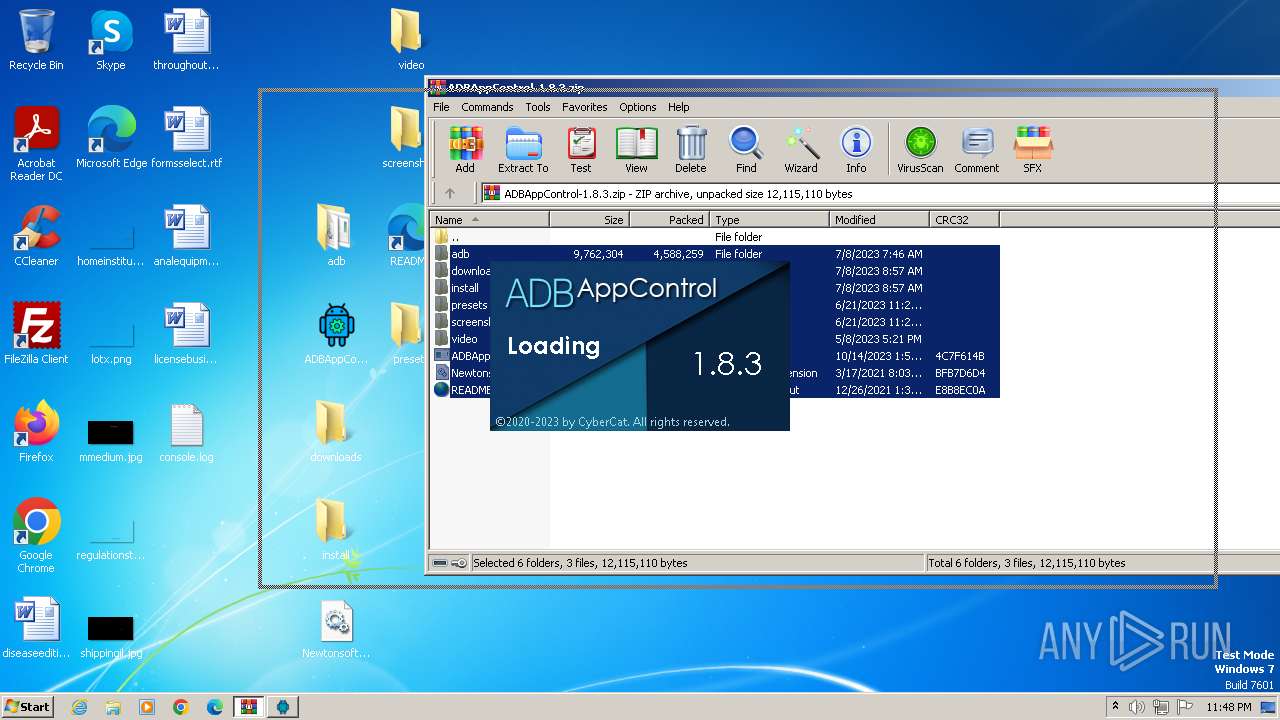1280x720 pixels.
Task: Open the Tools menu
Action: (x=538, y=107)
